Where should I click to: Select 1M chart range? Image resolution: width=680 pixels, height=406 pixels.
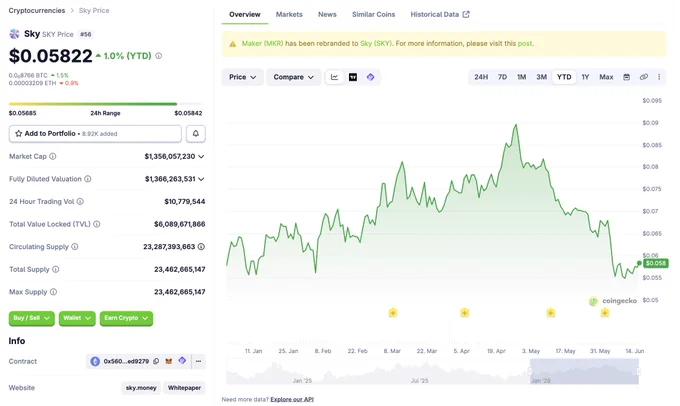pos(521,77)
